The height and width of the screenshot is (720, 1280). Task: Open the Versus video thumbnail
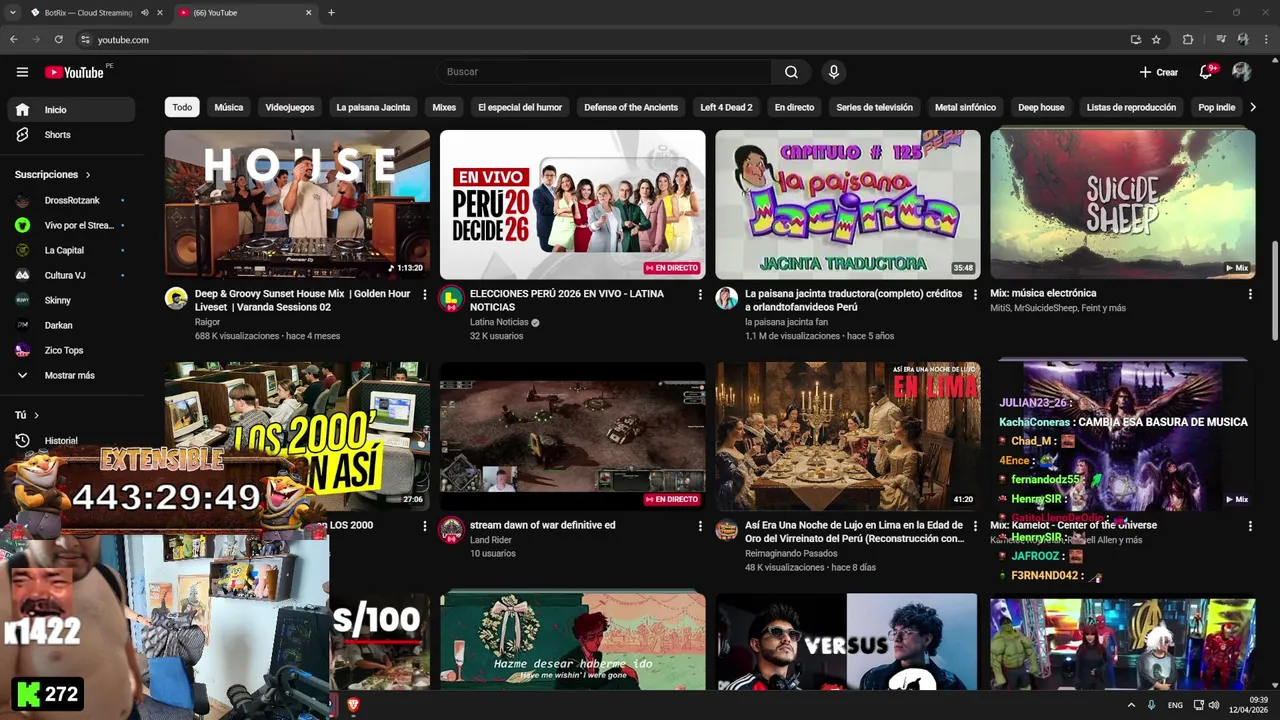click(847, 641)
